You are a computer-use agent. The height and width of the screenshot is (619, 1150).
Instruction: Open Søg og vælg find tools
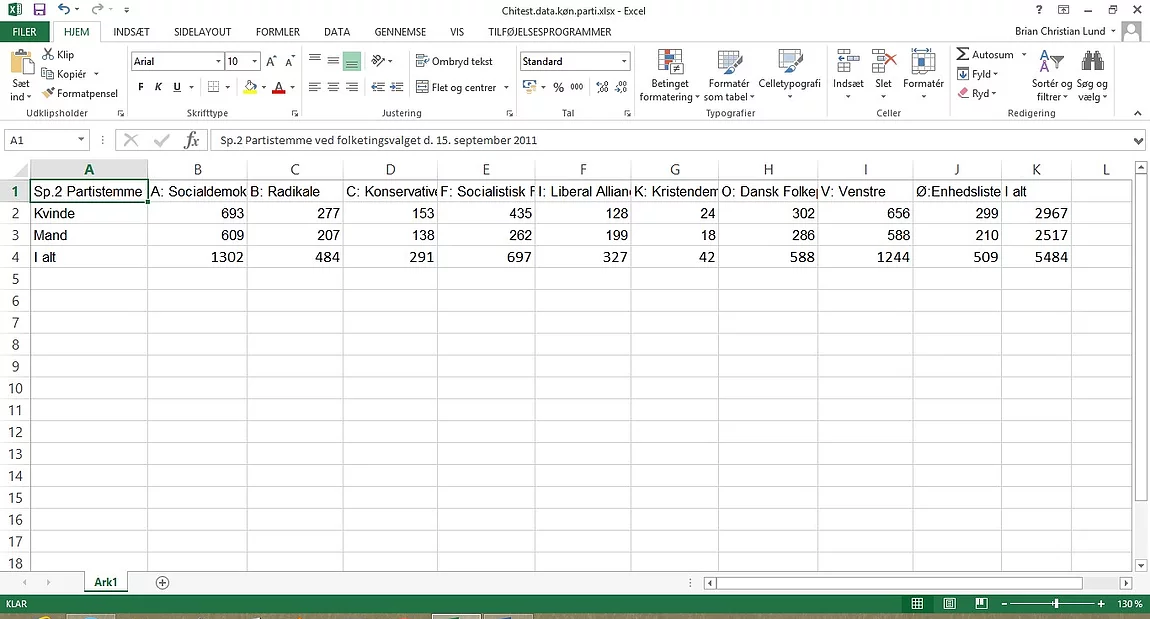point(1092,76)
